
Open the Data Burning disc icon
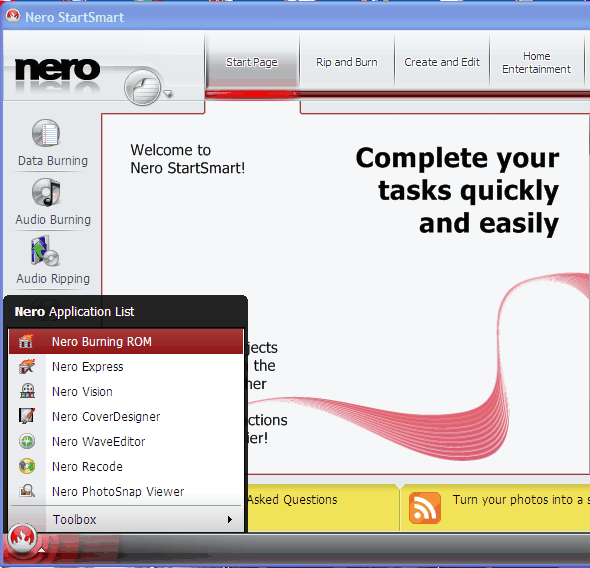tap(46, 133)
